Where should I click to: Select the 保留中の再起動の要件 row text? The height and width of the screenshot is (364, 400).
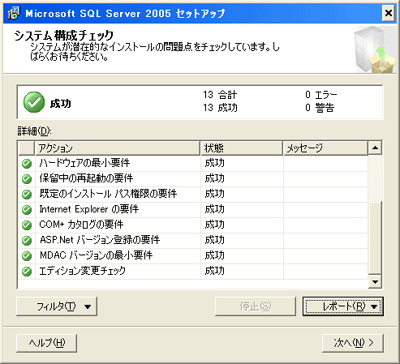86,179
